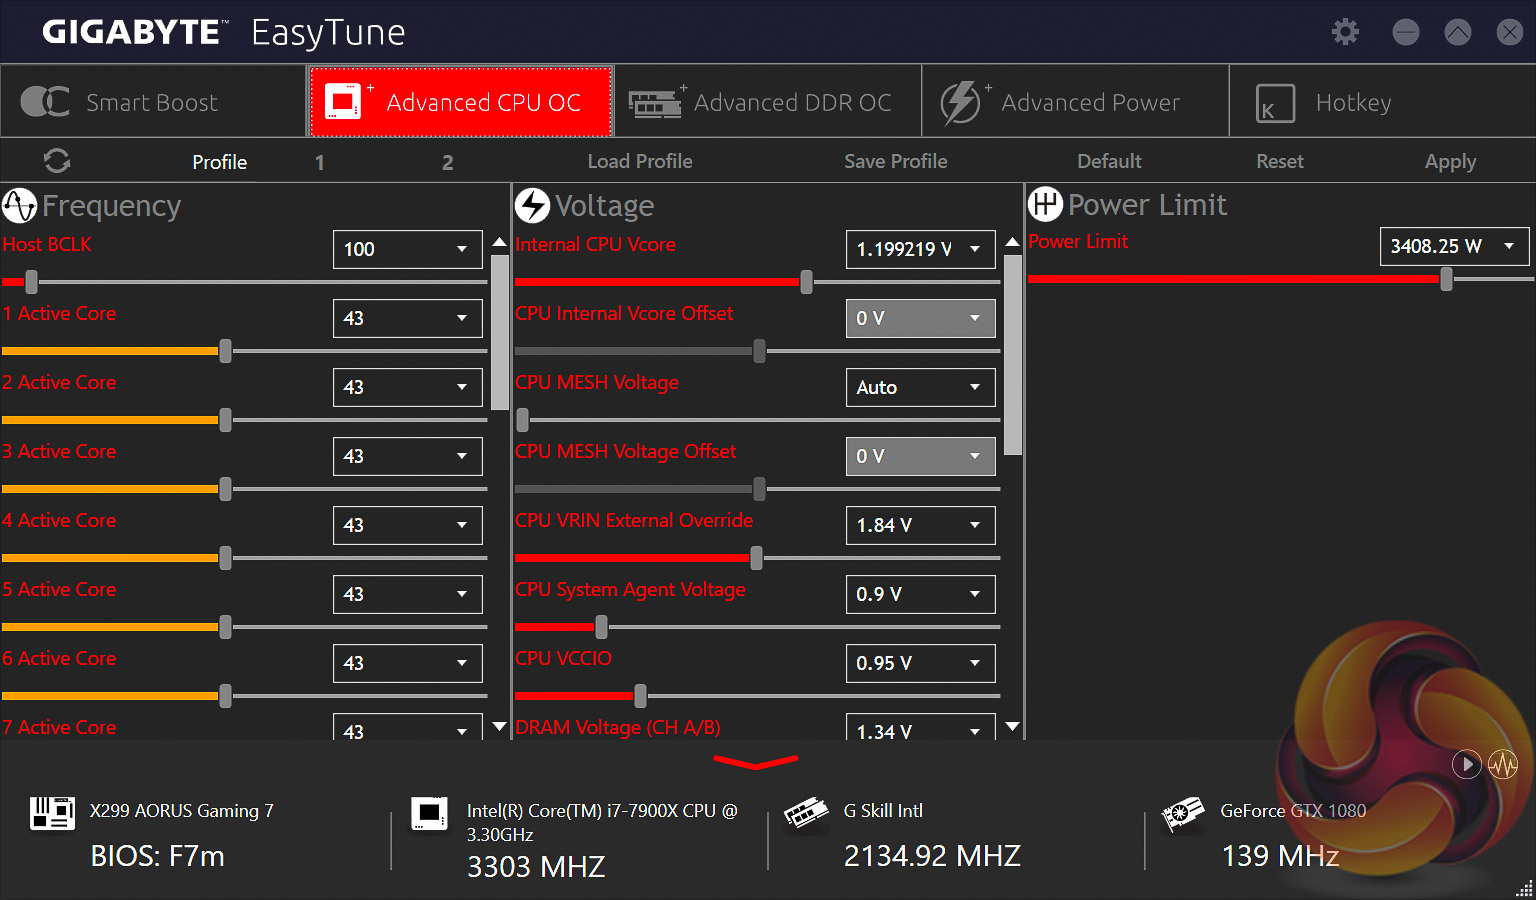Switch to the Smart Boost tab
The width and height of the screenshot is (1536, 900).
tap(153, 101)
